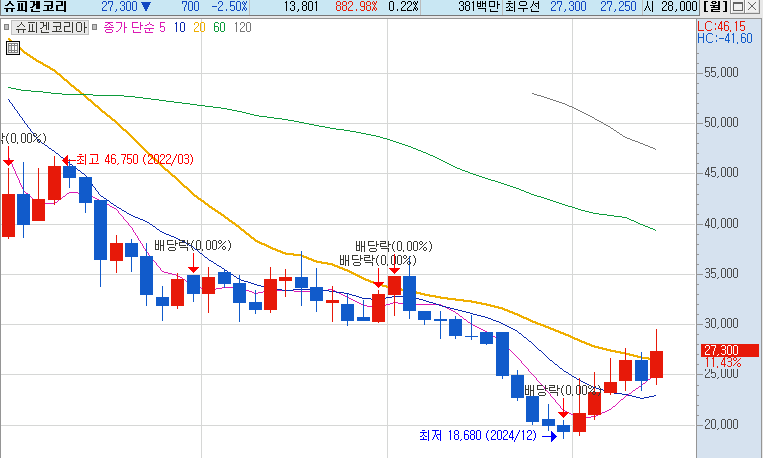Click the leftmost red 배당락 arrow at chart edge
763x458 pixels.
(8, 156)
